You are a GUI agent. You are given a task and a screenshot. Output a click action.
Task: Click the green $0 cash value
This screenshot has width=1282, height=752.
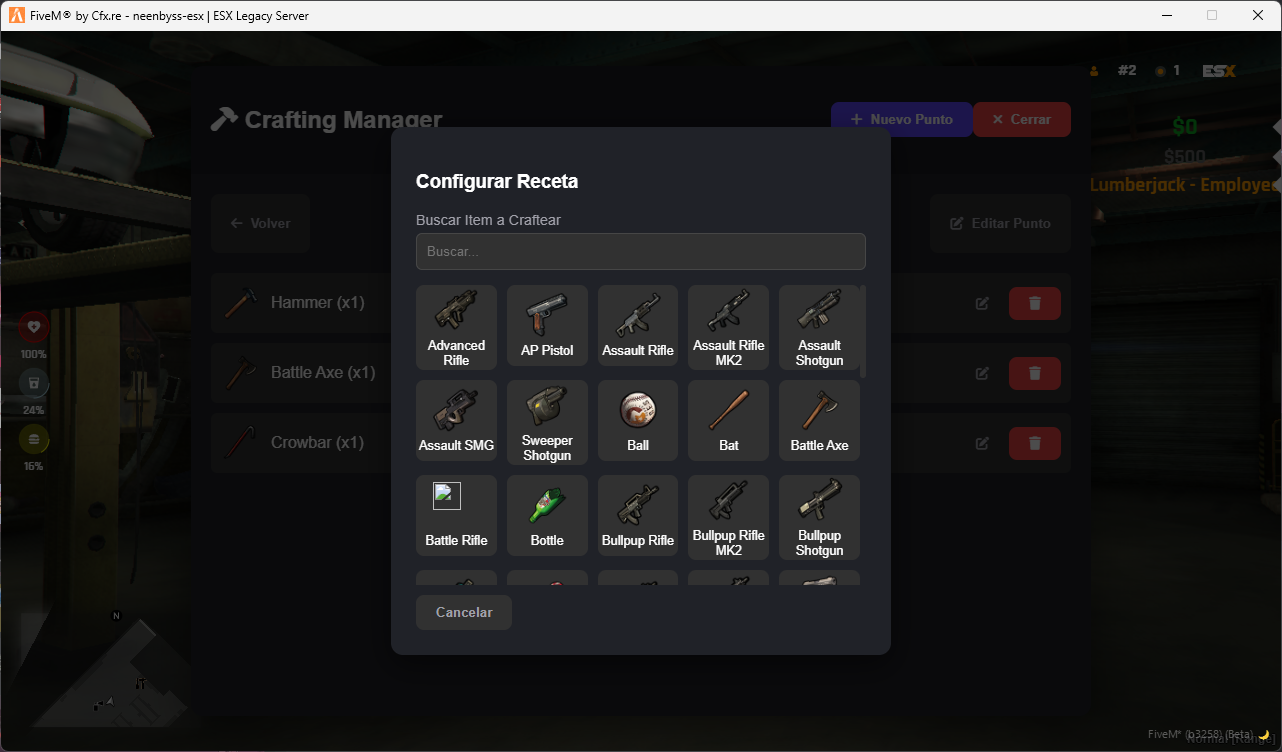tap(1185, 127)
